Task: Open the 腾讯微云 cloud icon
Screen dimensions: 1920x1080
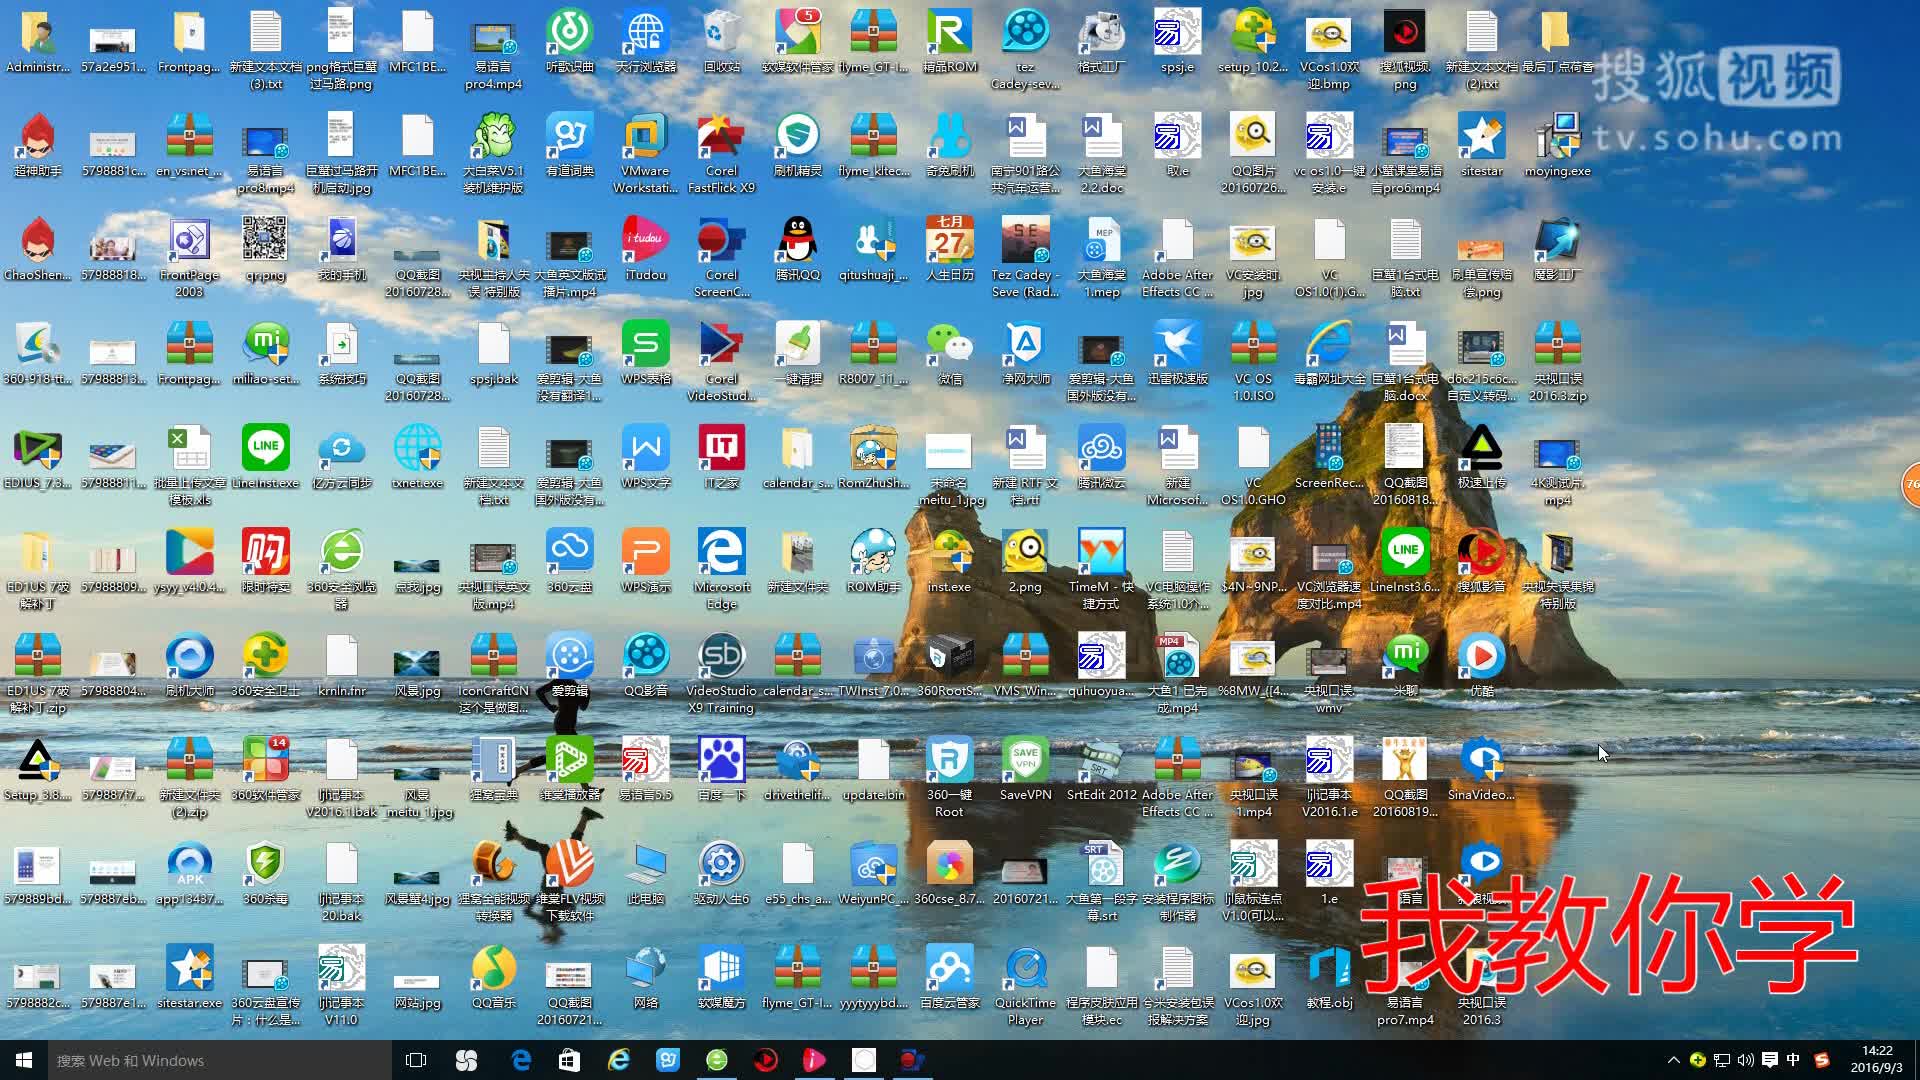Action: pos(1101,457)
